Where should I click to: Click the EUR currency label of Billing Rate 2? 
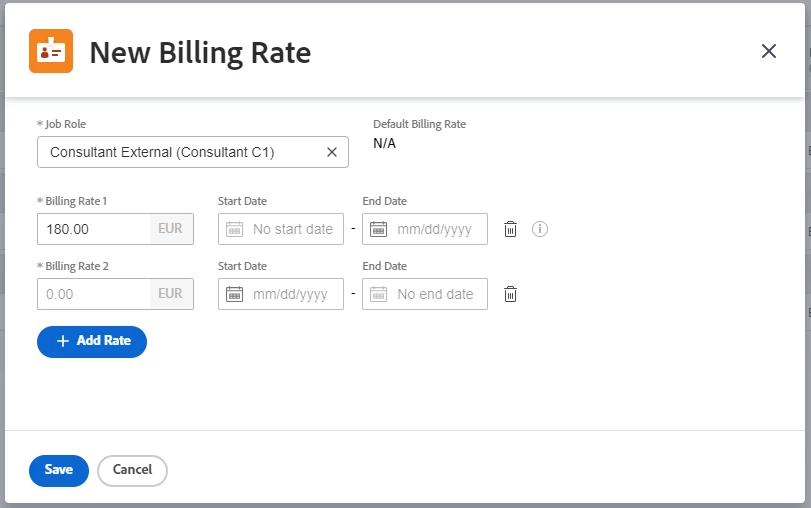coord(170,294)
